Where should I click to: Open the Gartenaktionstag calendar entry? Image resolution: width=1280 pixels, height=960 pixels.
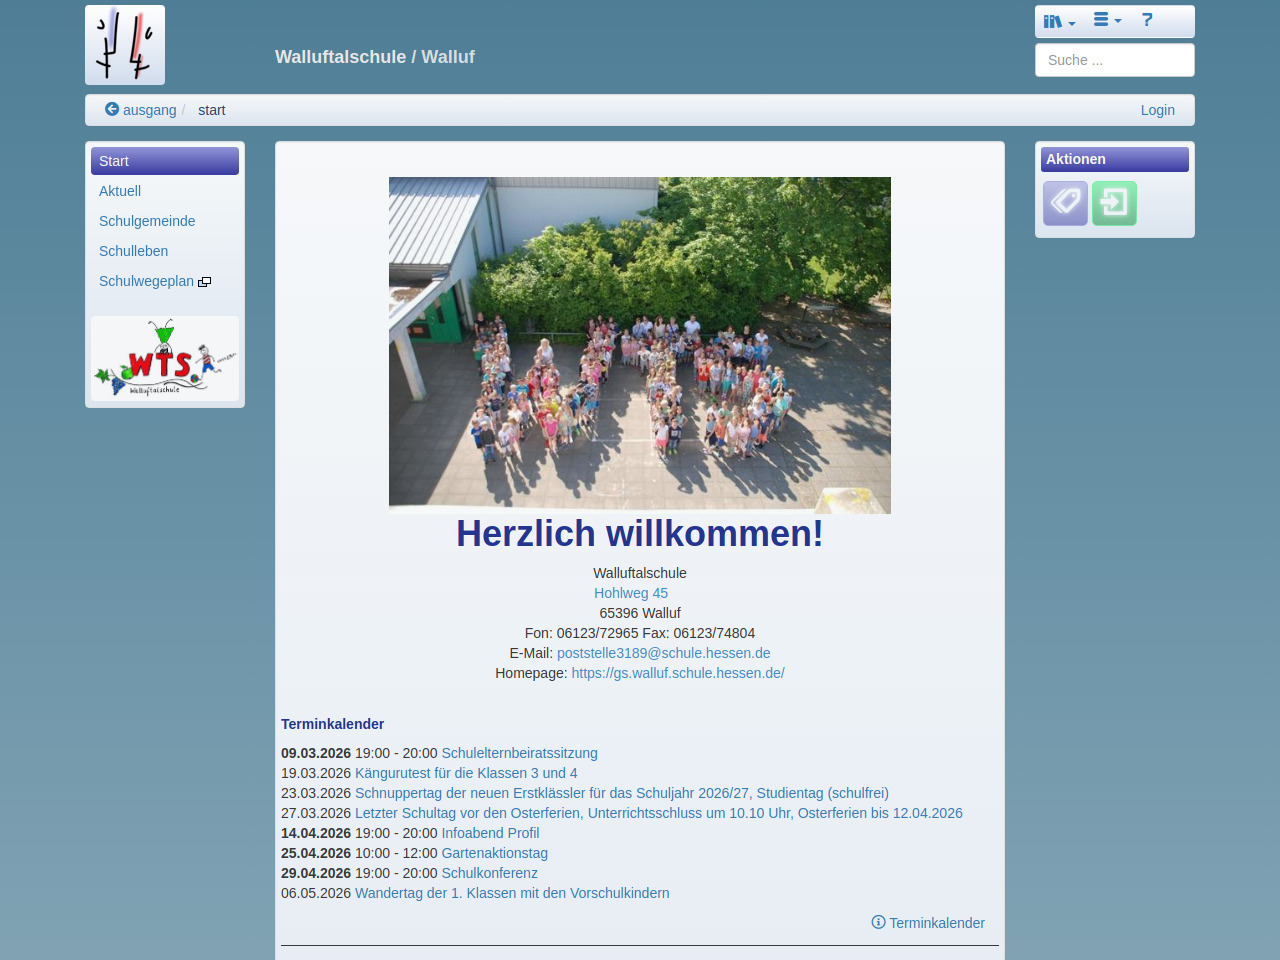pos(494,853)
